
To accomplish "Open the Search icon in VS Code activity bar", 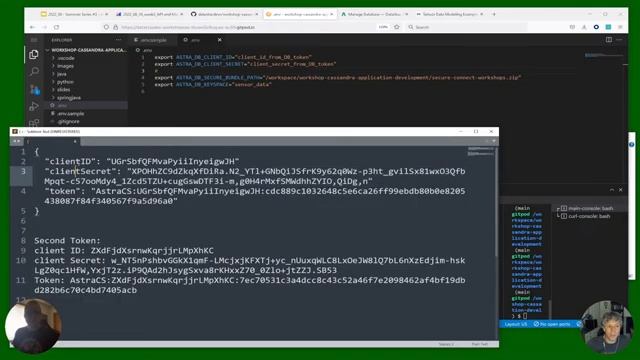I will tap(34, 72).
